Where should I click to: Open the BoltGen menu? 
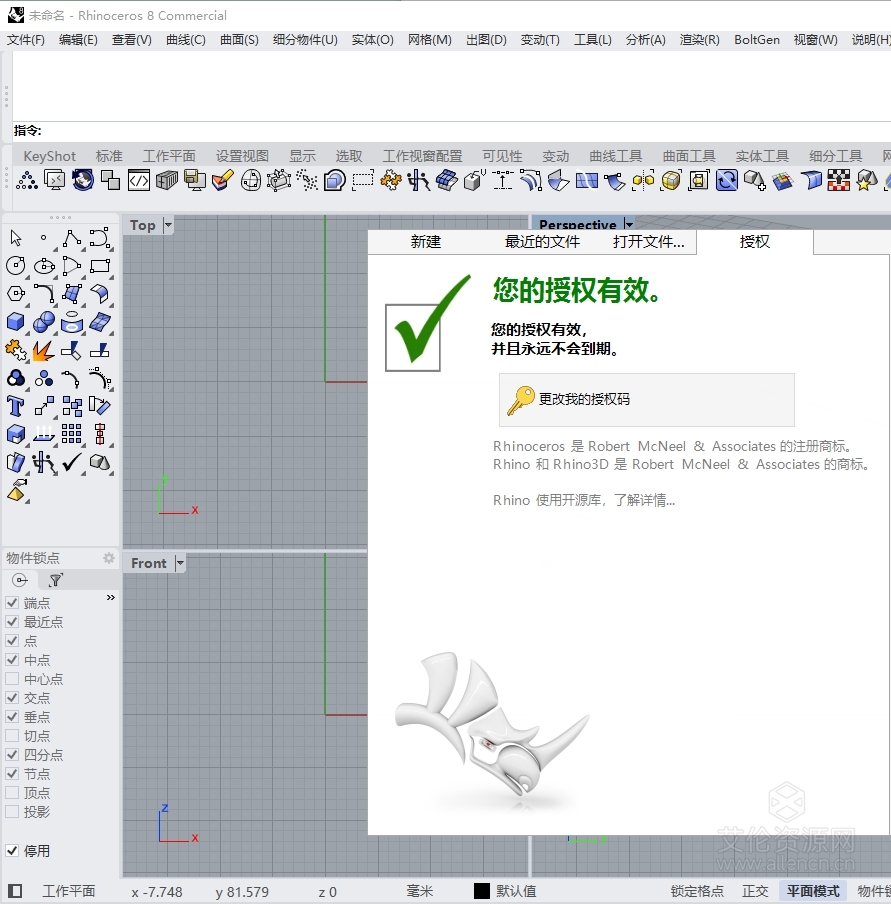[x=757, y=40]
